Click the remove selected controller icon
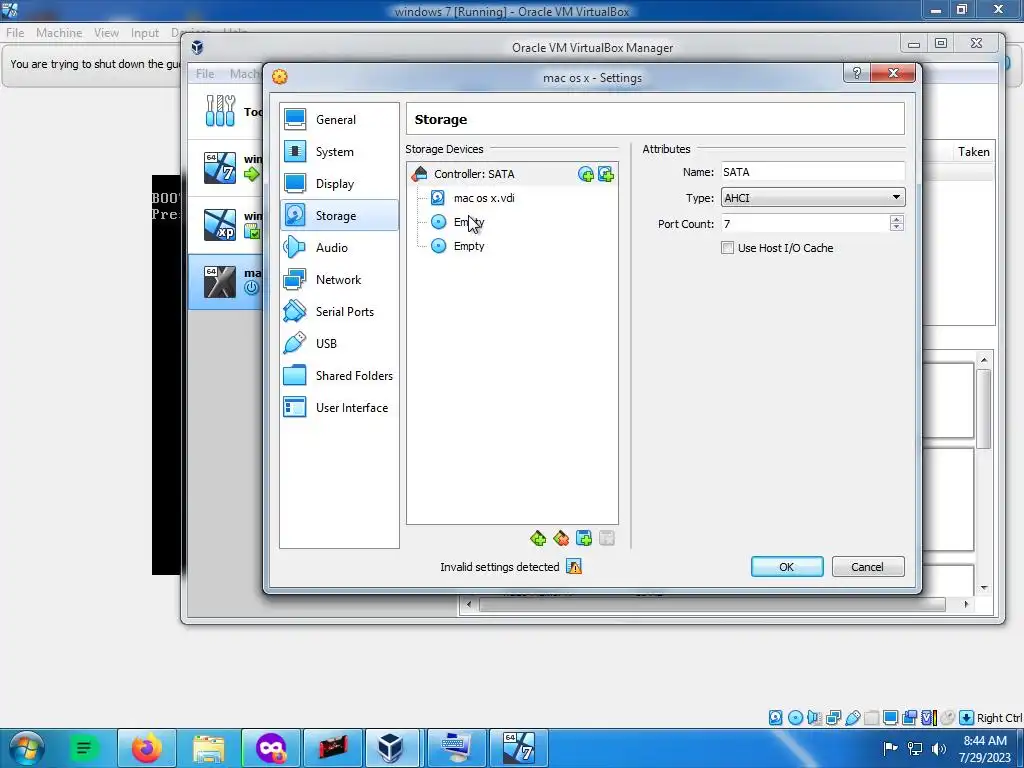The width and height of the screenshot is (1024, 768). (561, 538)
